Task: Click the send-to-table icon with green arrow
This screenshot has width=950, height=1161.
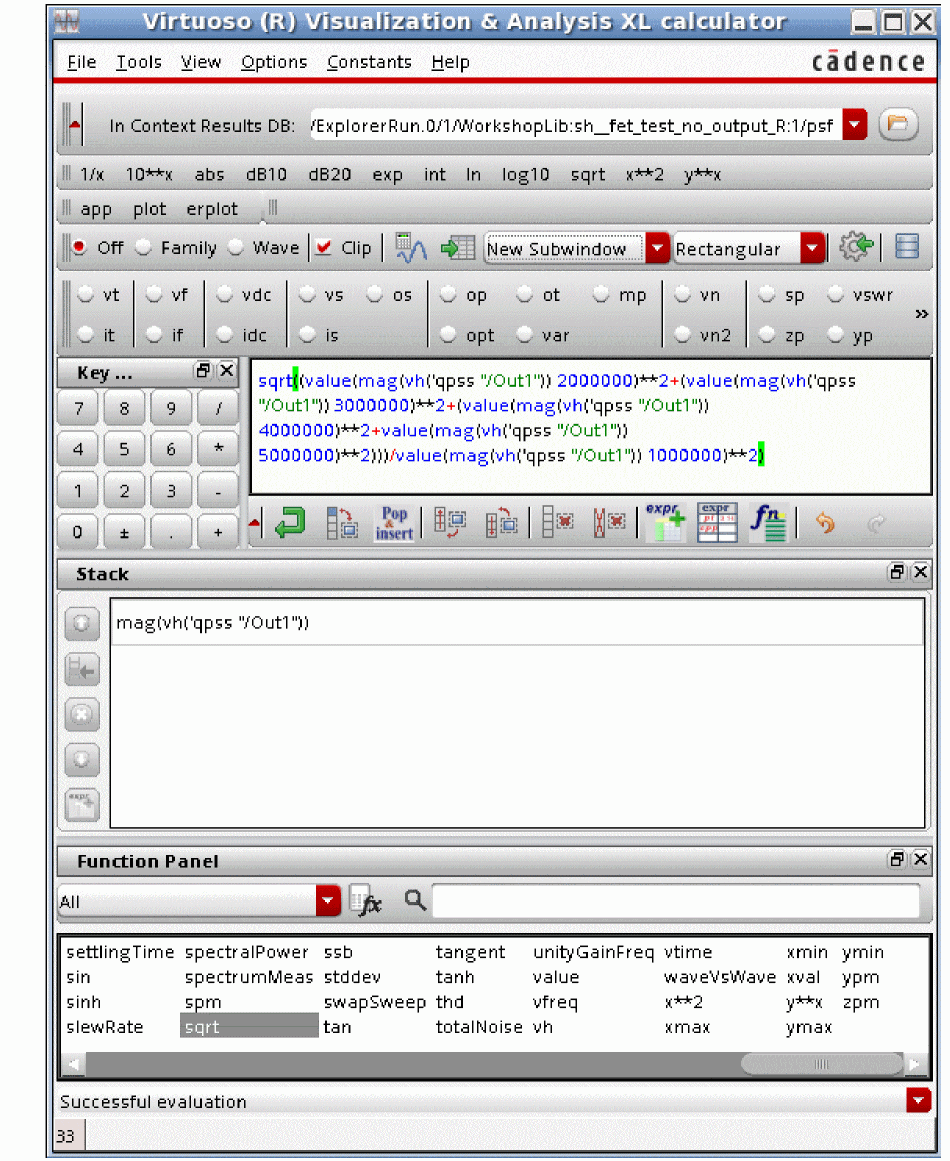Action: coord(458,248)
